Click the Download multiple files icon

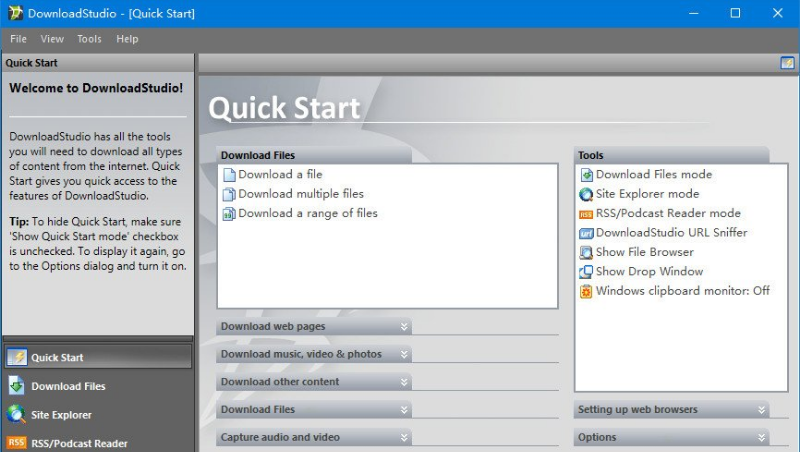tap(229, 194)
